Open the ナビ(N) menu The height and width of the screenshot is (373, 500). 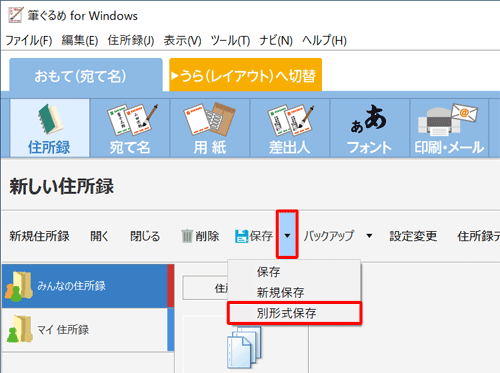pos(276,41)
